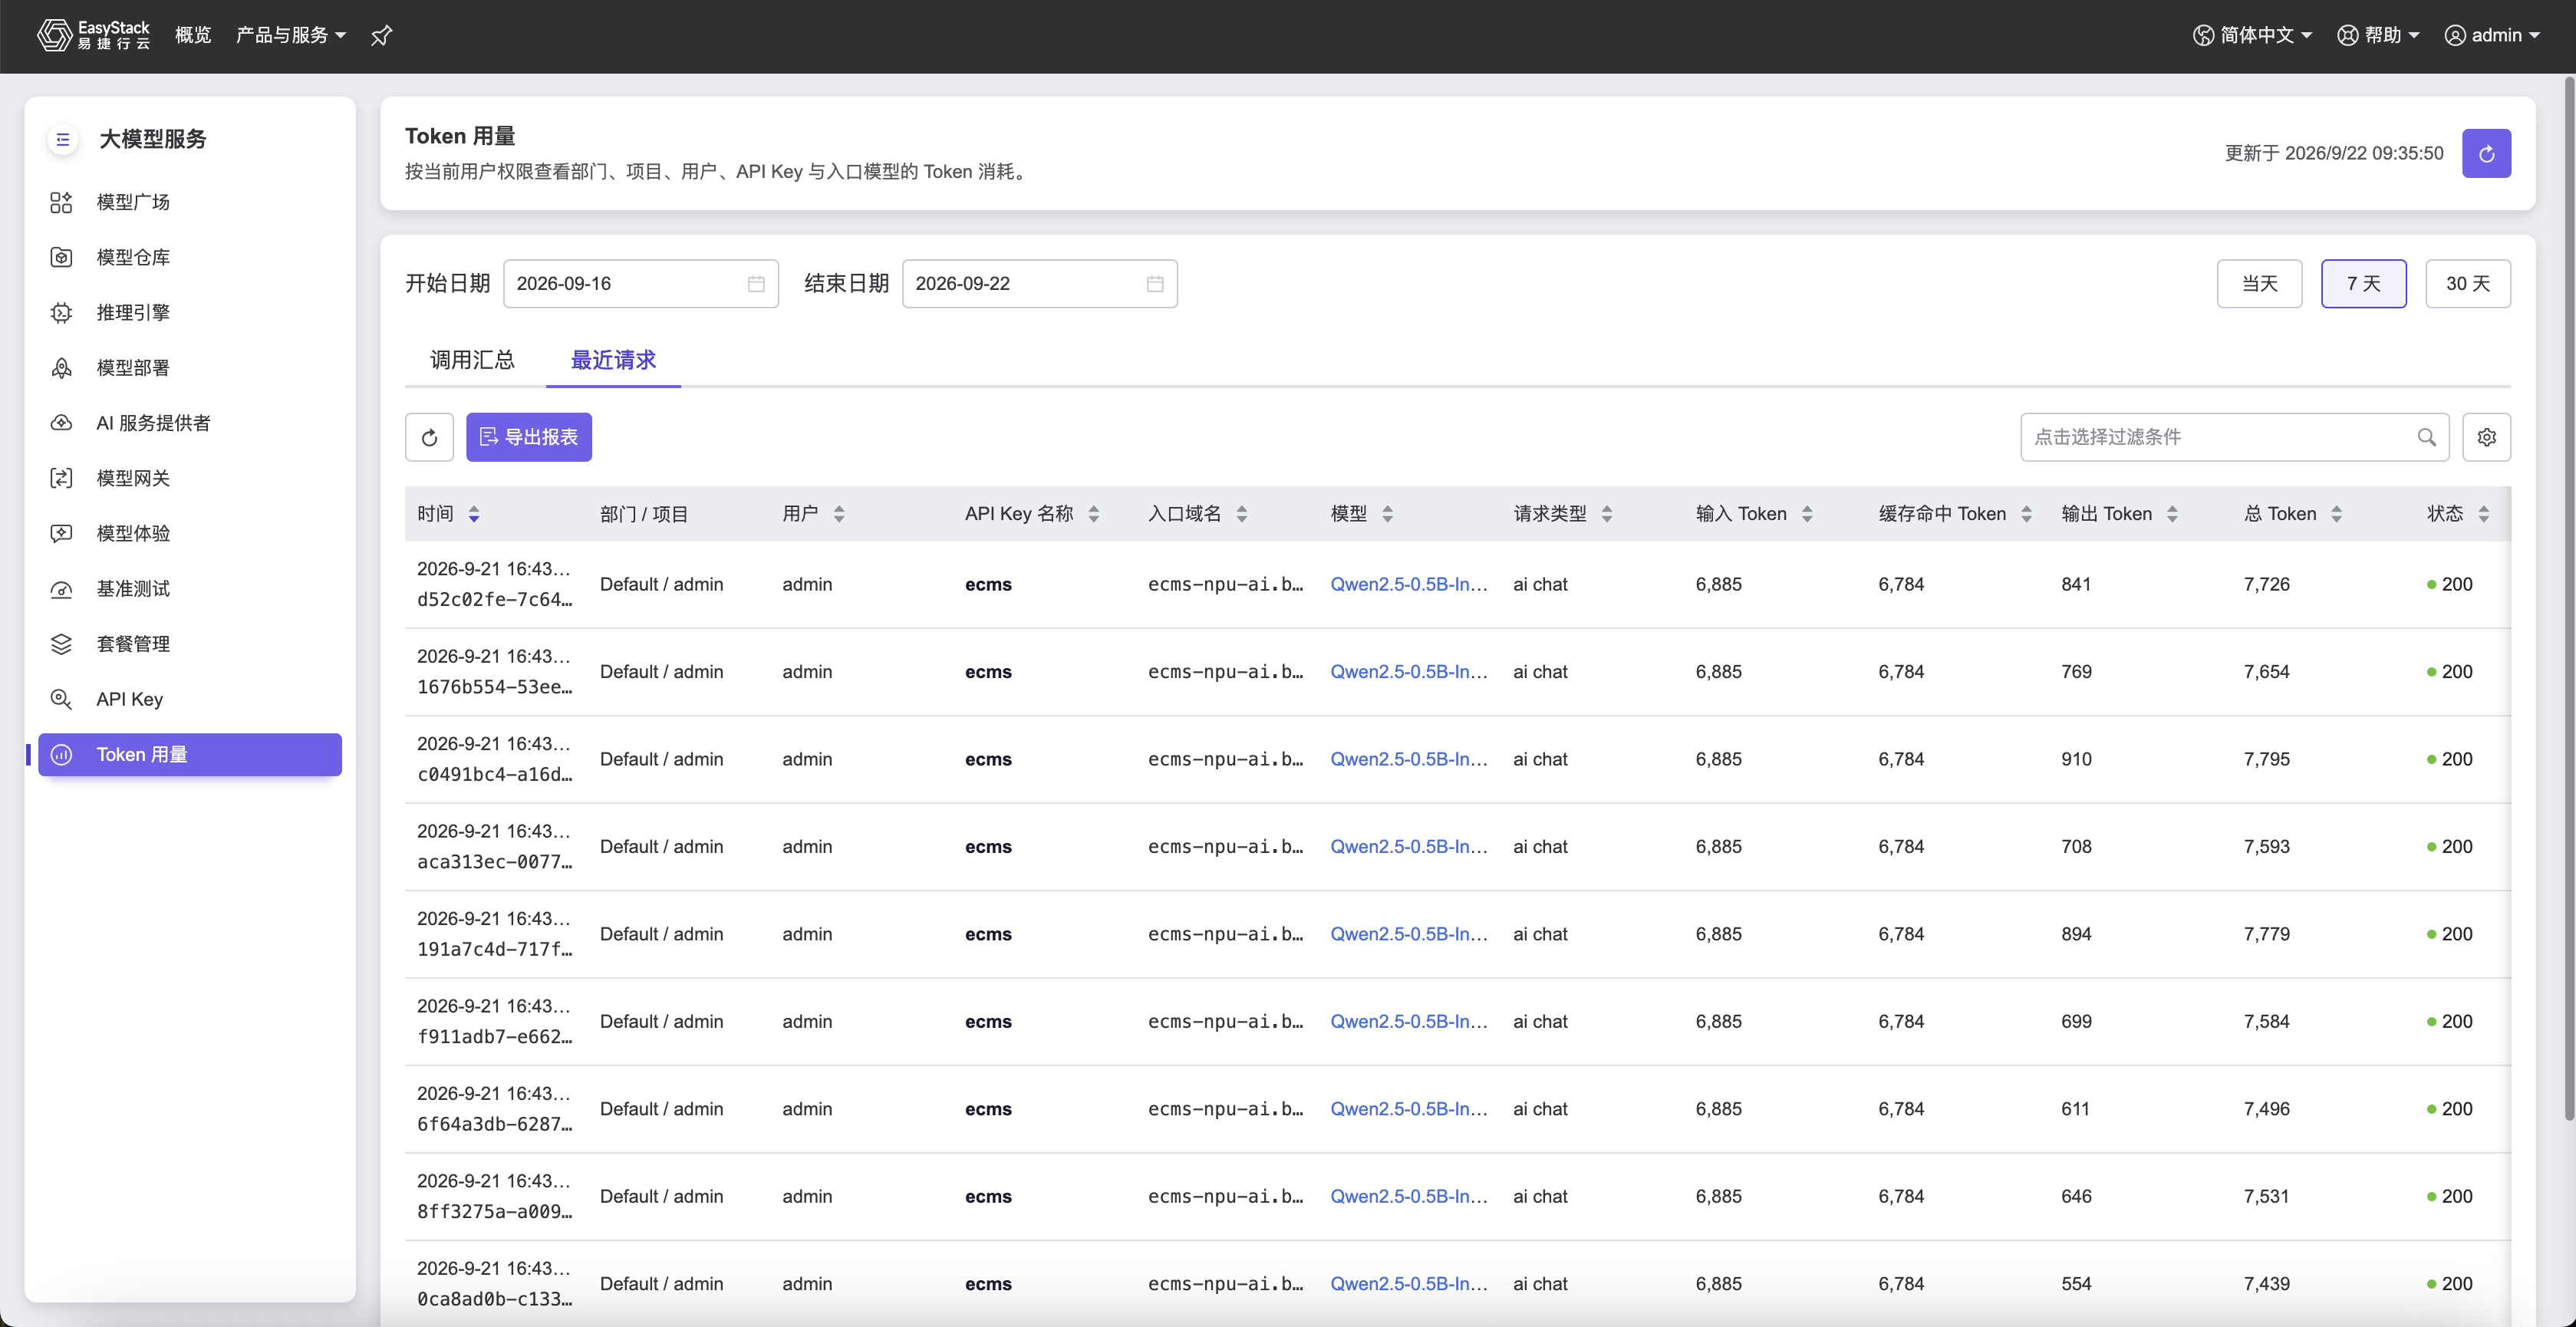Click 导出报表 button

click(x=528, y=437)
